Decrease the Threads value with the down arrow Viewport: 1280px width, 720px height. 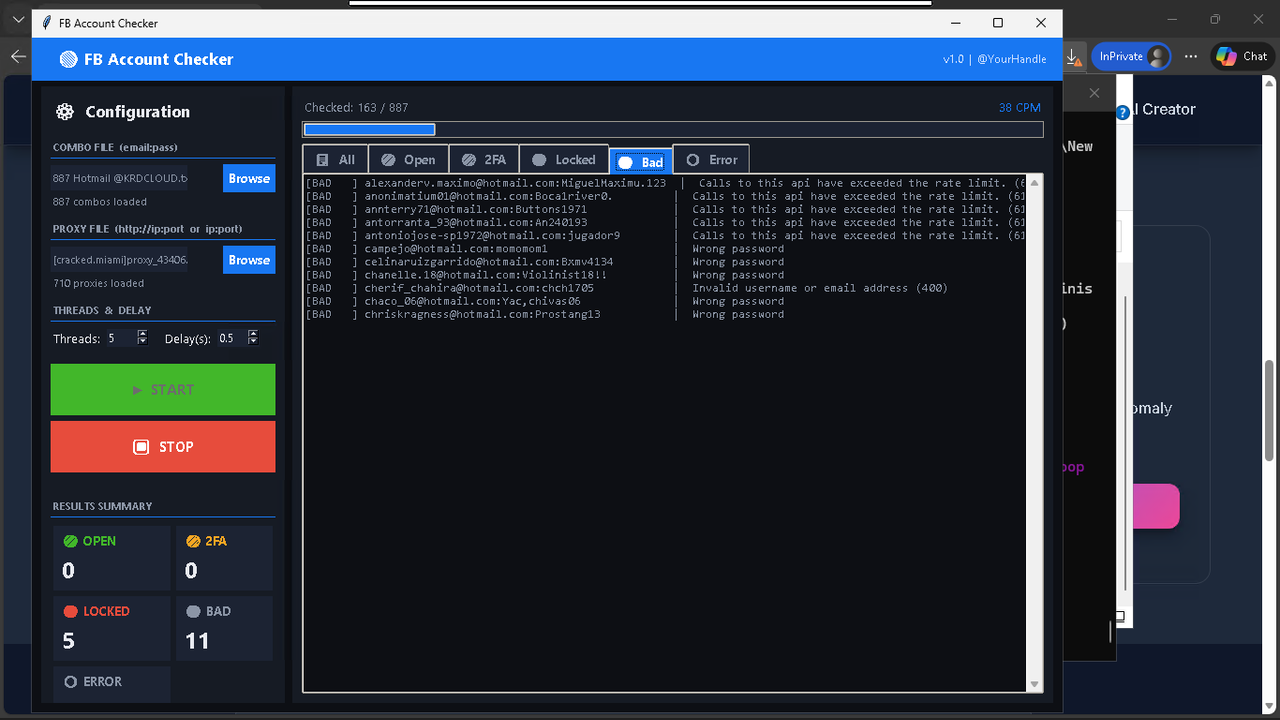tap(142, 343)
